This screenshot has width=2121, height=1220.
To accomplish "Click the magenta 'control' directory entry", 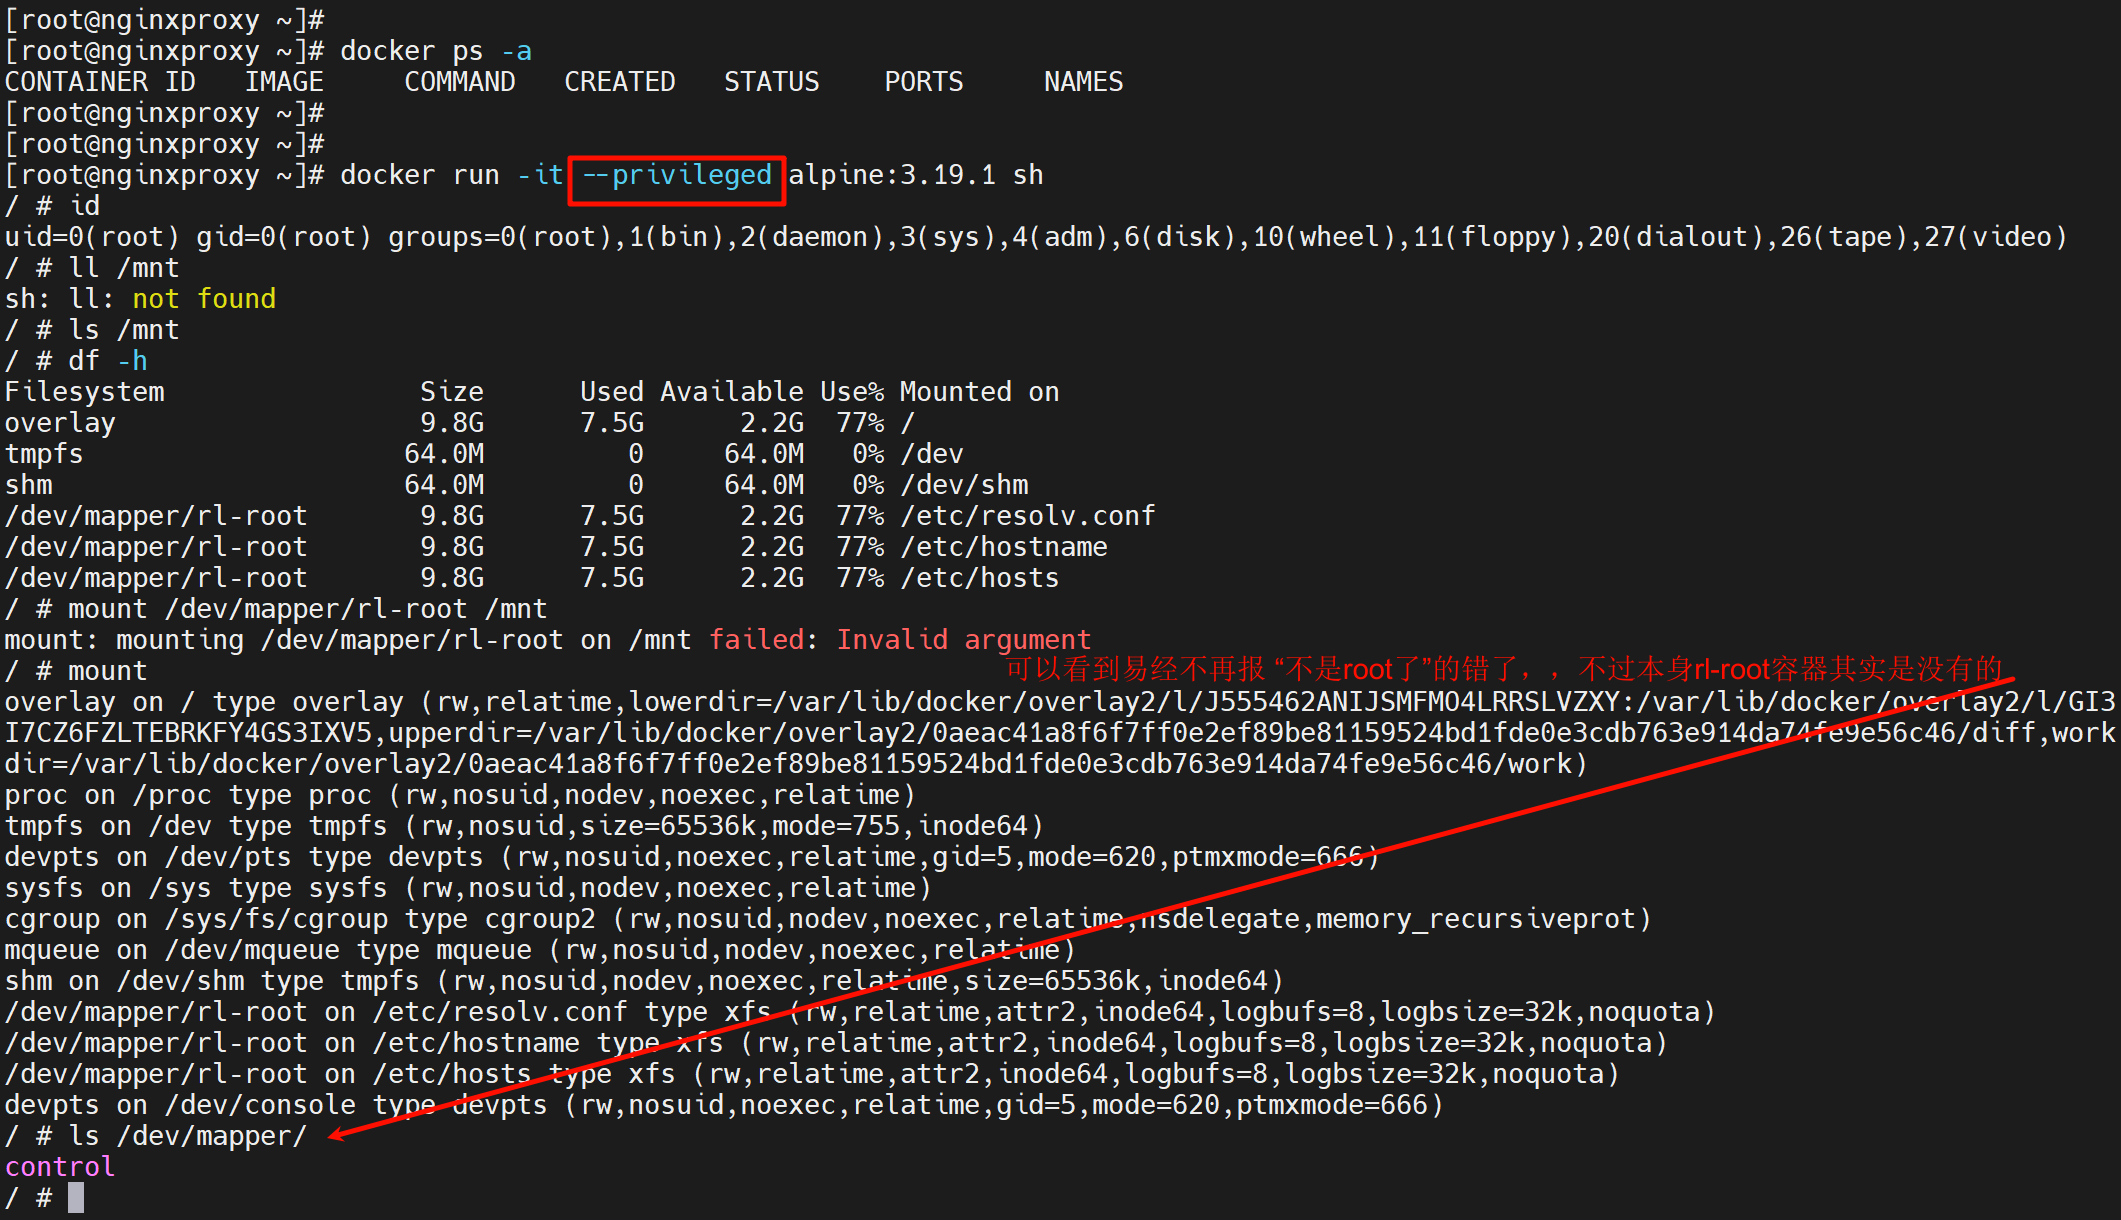I will click(60, 1167).
